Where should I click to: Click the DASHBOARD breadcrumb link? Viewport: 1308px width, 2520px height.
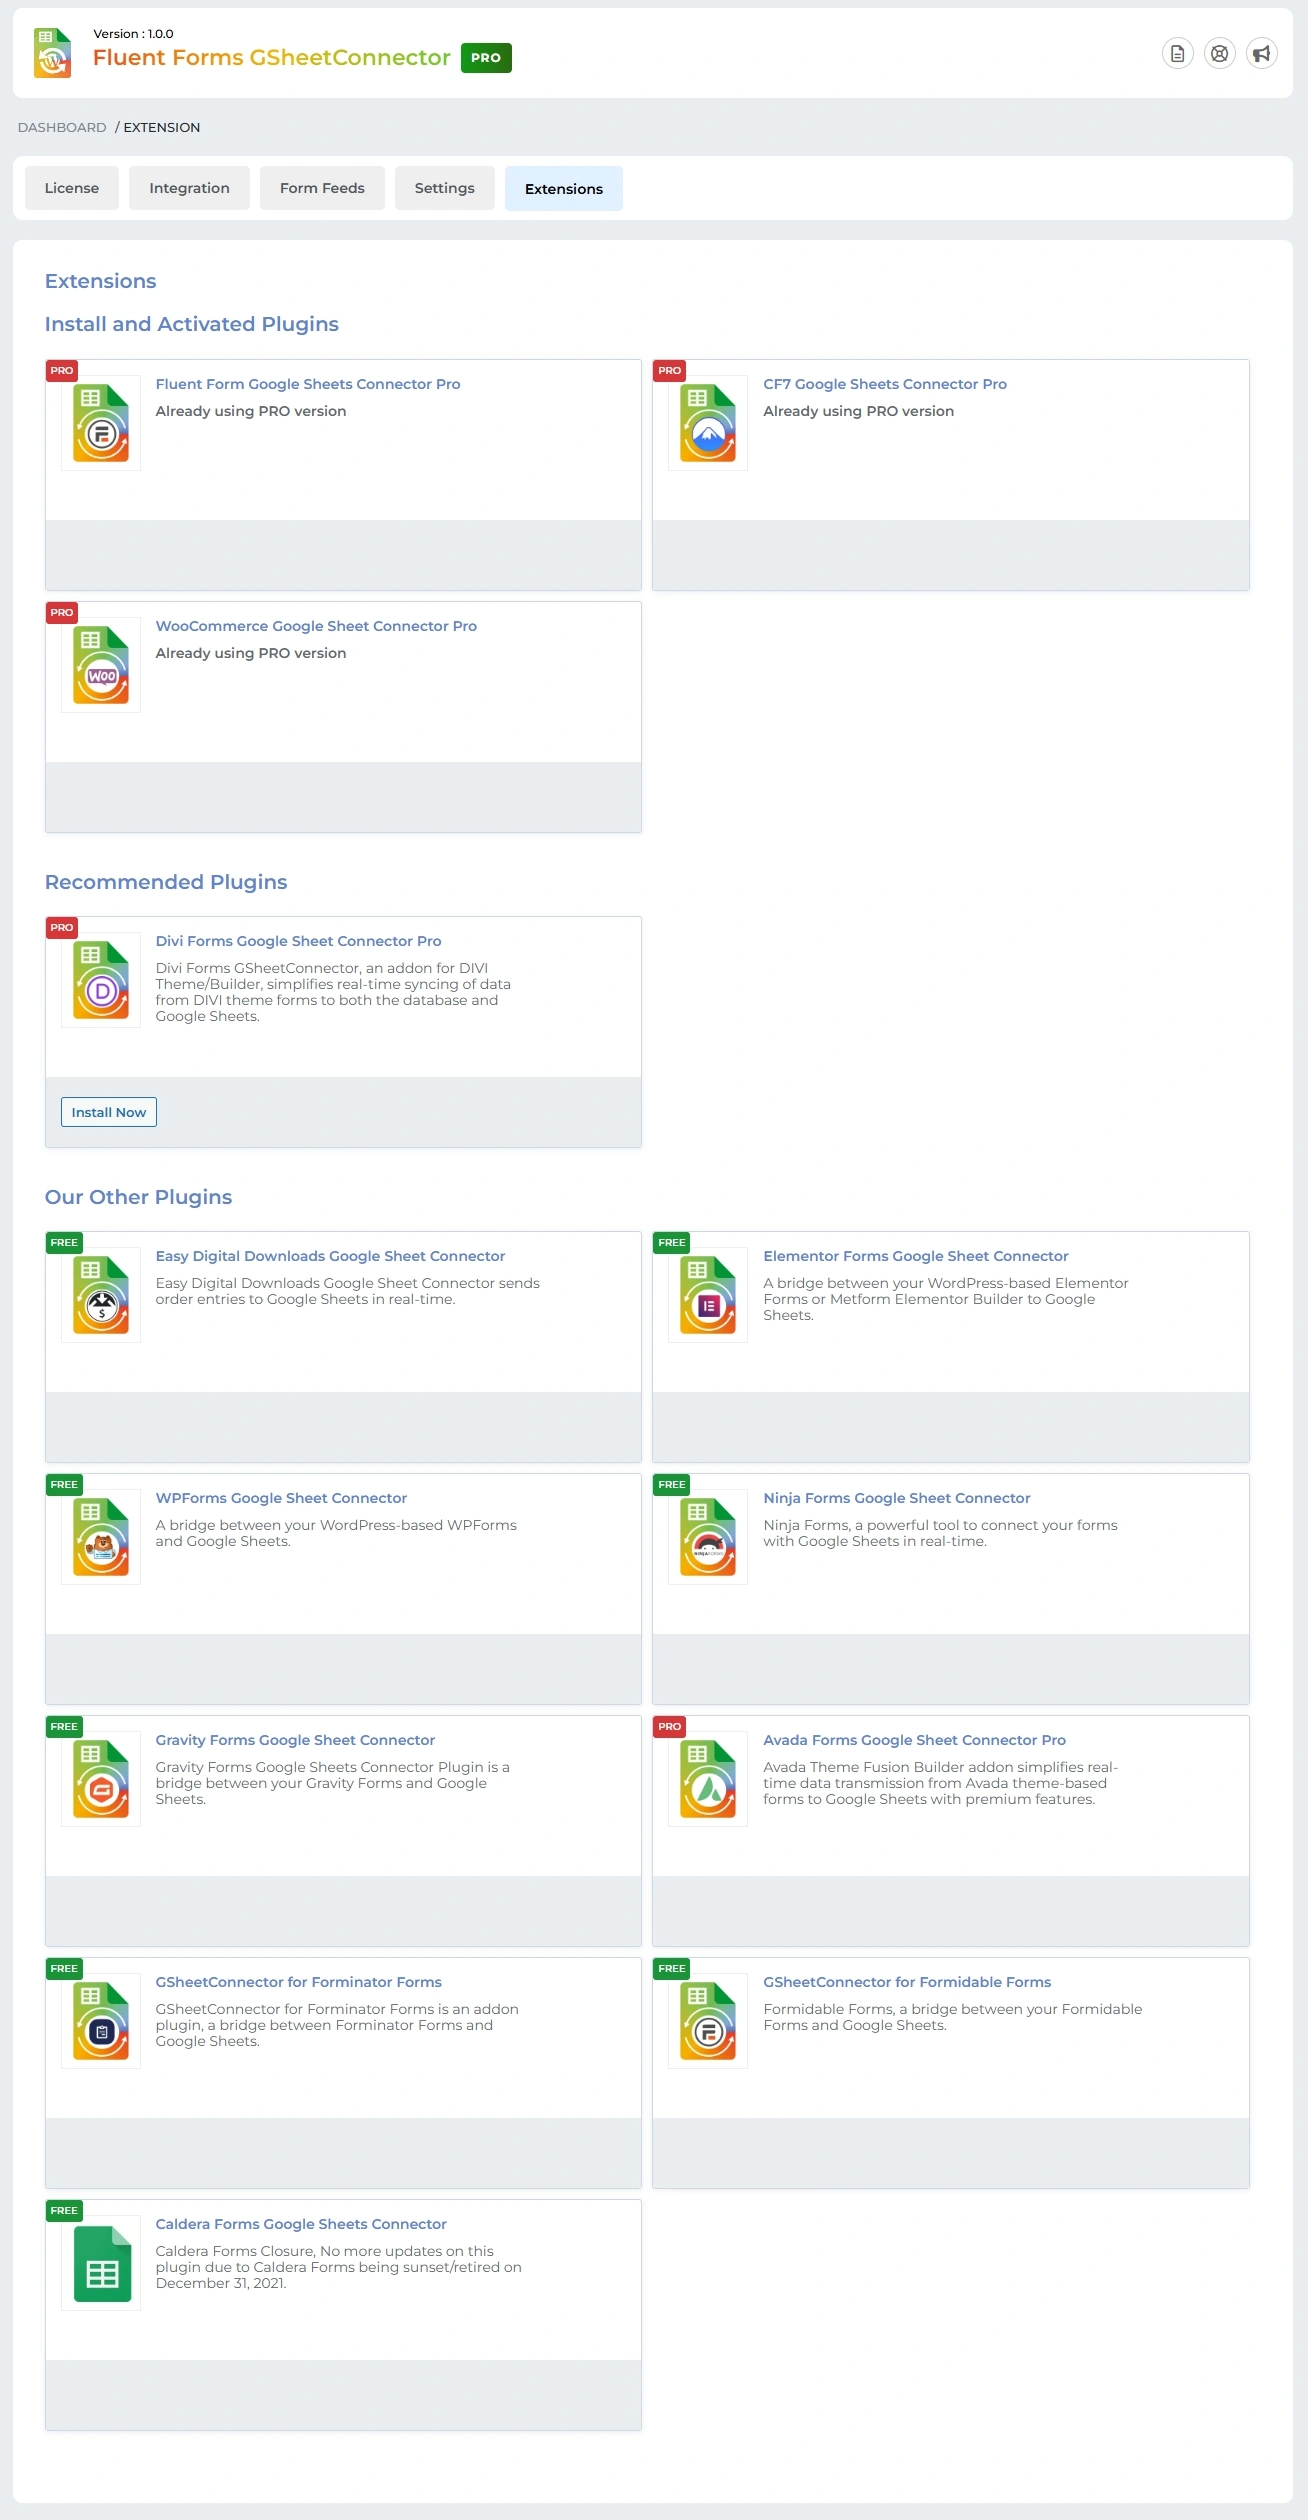62,127
